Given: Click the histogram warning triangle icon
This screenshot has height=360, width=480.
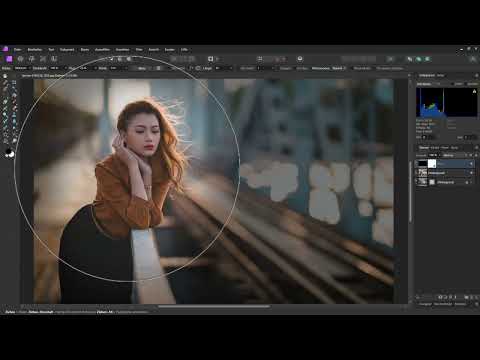Looking at the screenshot, I should click(474, 91).
